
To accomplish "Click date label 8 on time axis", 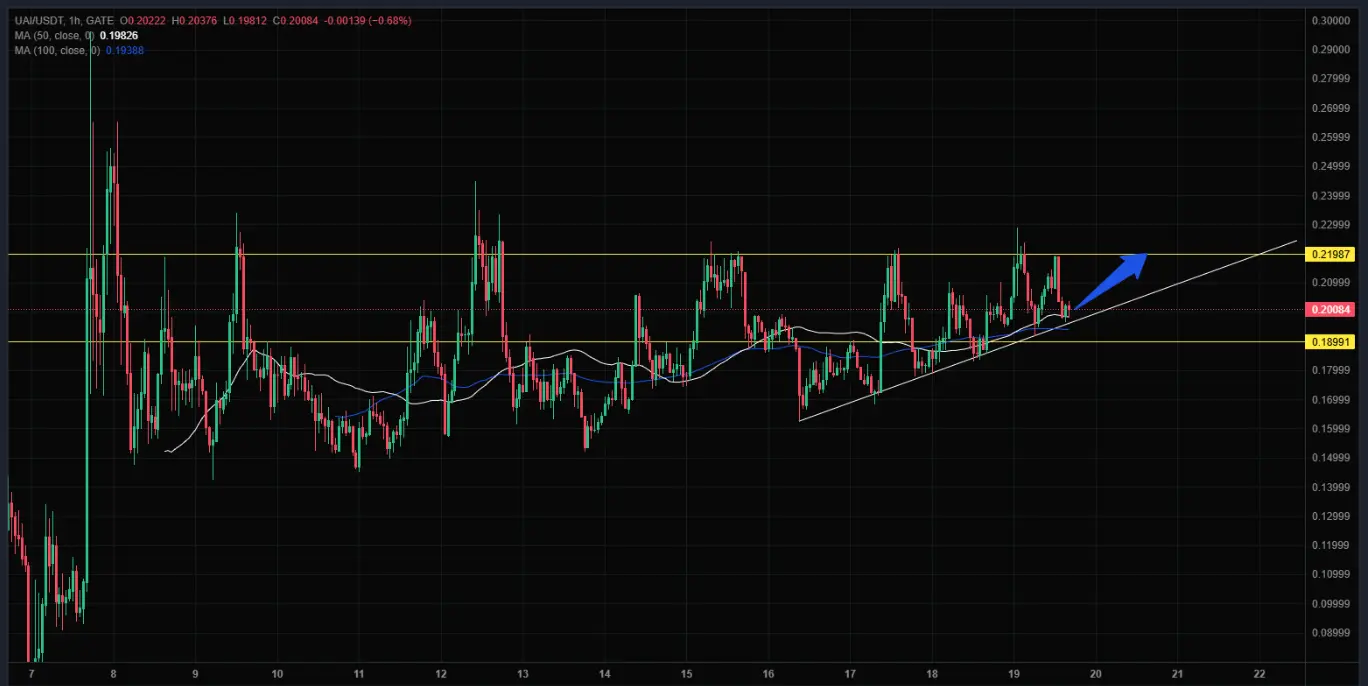I will pyautogui.click(x=113, y=673).
